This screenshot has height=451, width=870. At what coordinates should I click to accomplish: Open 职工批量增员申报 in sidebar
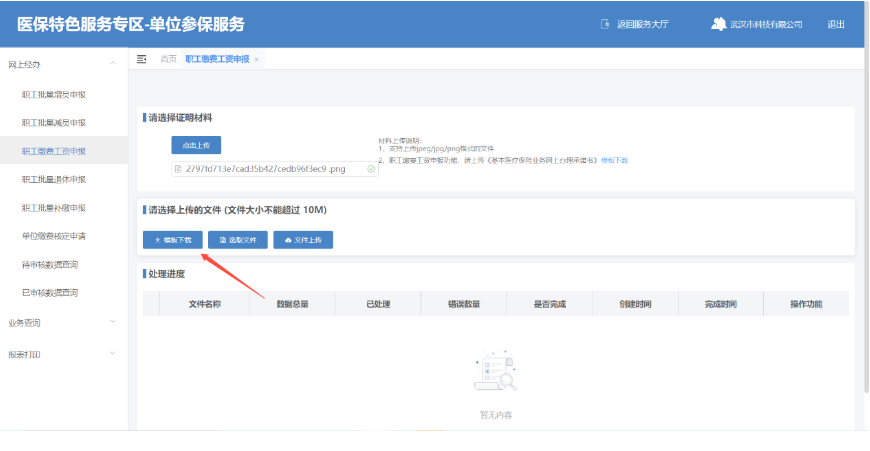(x=54, y=94)
